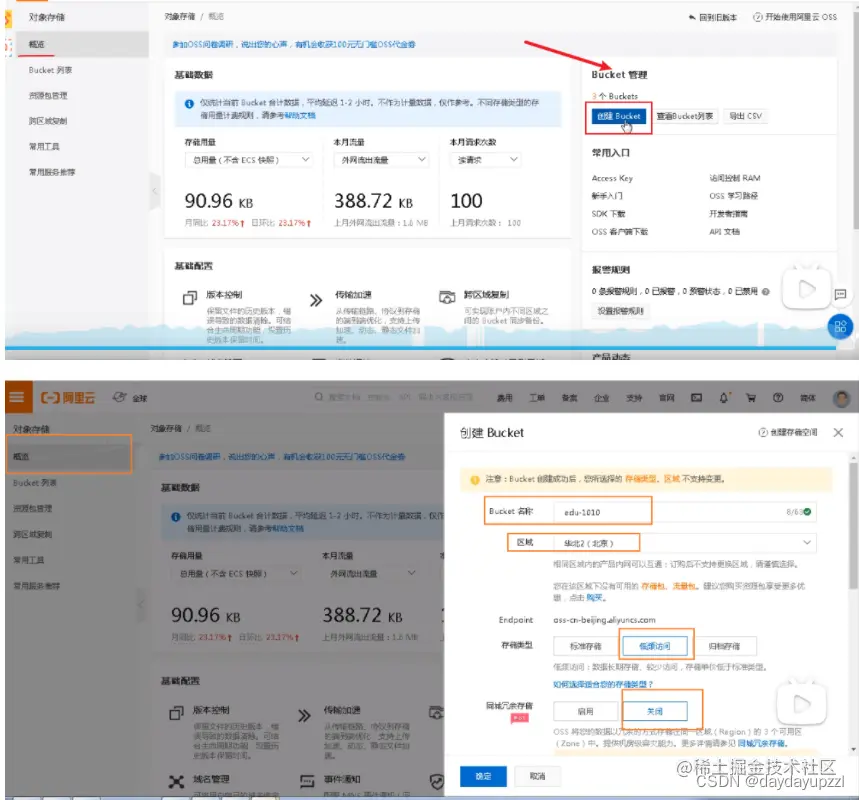The image size is (859, 800).
Task: Click the 跨区域复制 icon in 基础配置 on the undimmed page
Action: pos(447,297)
